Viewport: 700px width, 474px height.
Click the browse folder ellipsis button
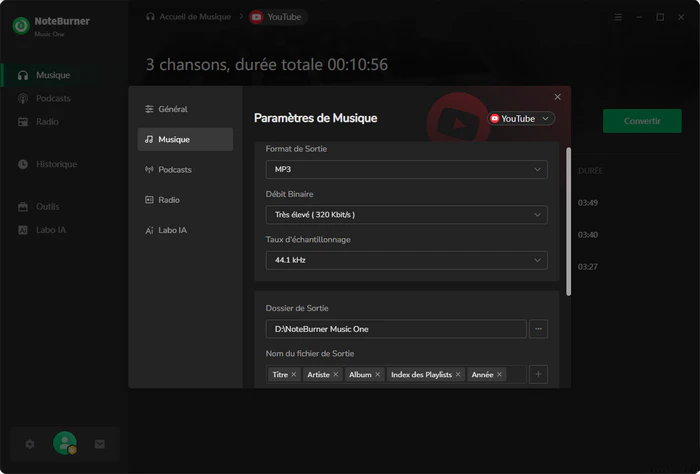coord(538,329)
